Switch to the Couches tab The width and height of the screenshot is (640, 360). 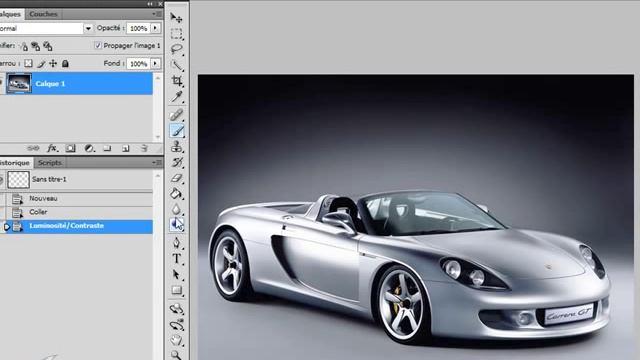[x=43, y=14]
